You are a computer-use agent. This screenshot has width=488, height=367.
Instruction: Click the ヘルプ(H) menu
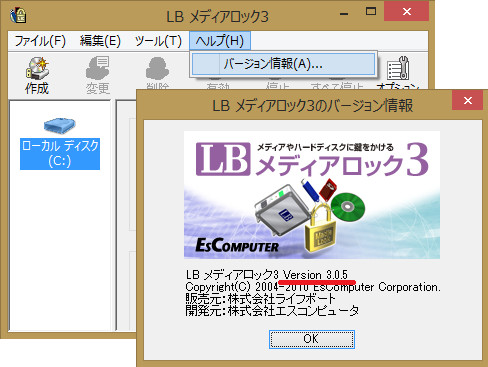(x=220, y=41)
